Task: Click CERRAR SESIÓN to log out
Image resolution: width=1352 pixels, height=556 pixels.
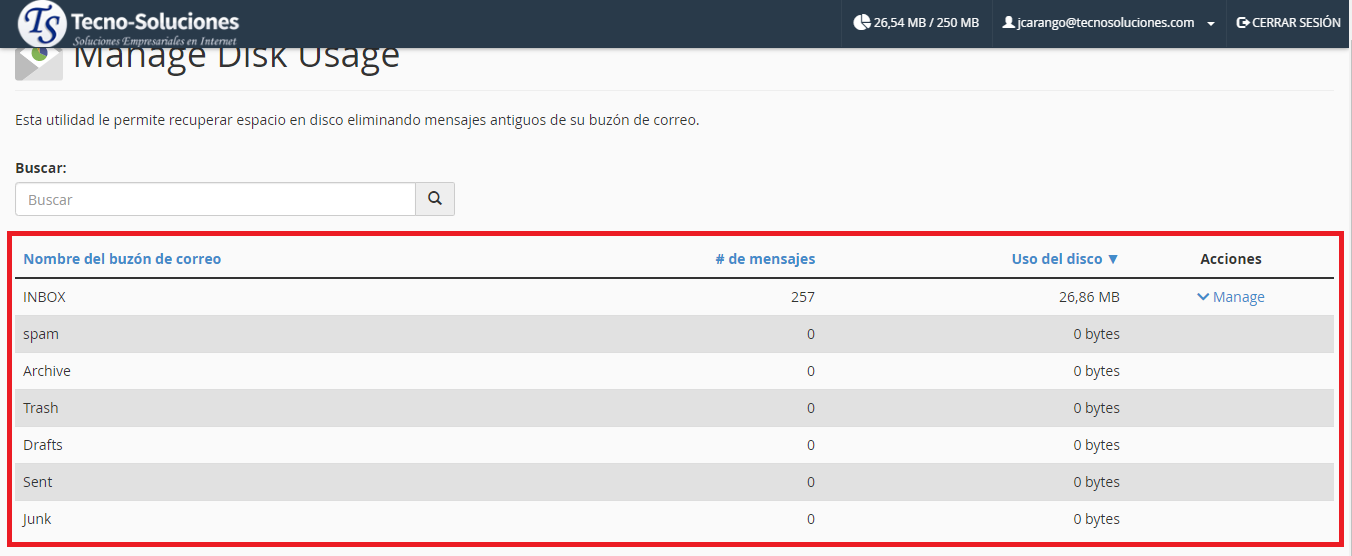Action: 1296,23
